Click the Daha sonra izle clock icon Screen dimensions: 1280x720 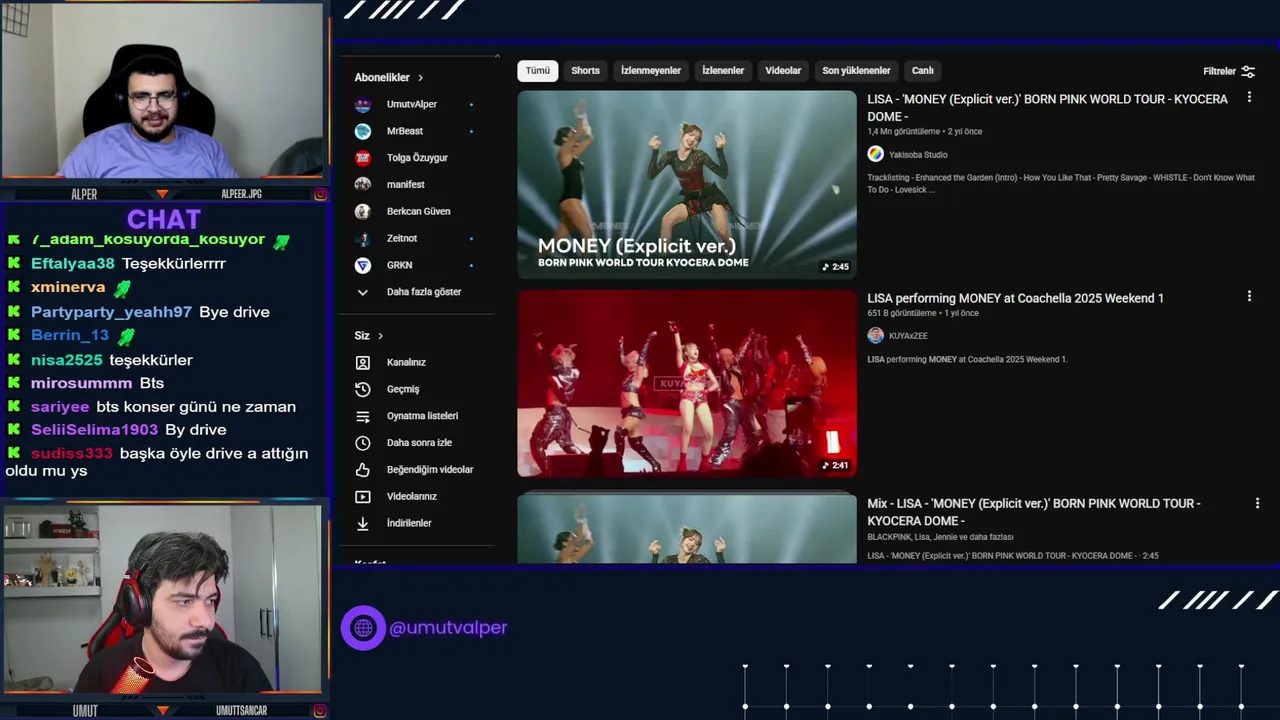pyautogui.click(x=363, y=443)
